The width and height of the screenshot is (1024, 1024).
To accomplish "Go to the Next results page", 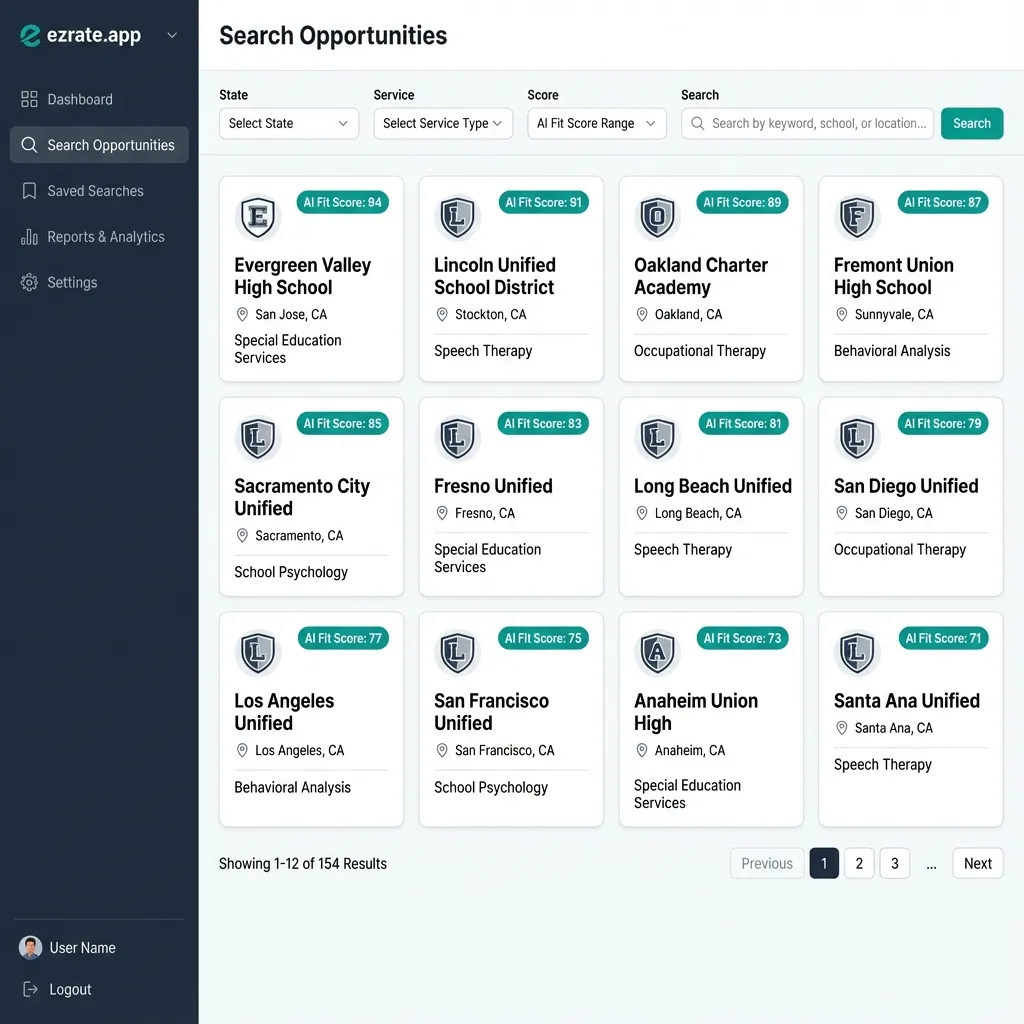I will [x=977, y=863].
